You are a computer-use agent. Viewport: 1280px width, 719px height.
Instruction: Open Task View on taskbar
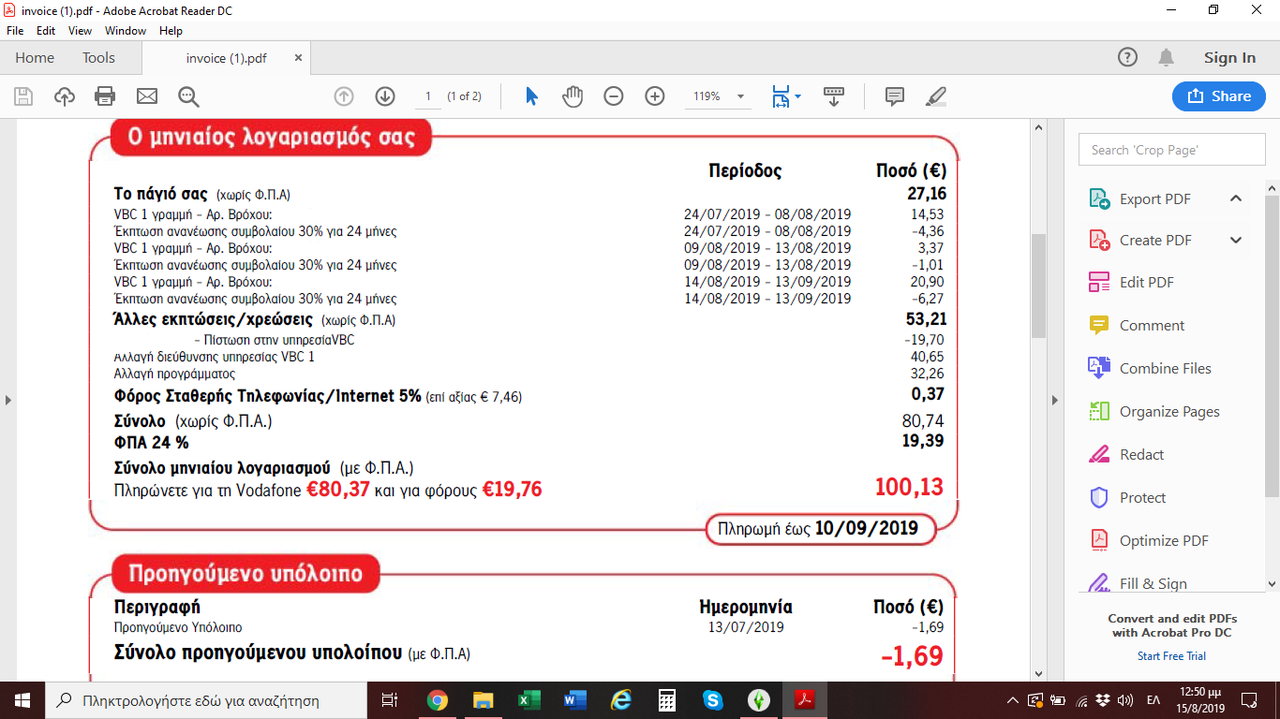(x=391, y=700)
